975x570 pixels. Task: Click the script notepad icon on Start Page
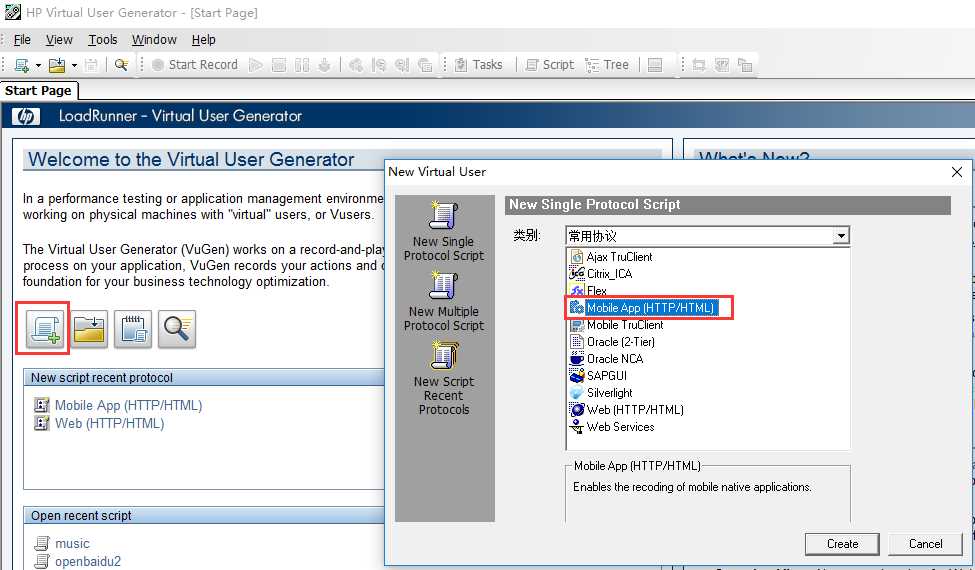click(x=132, y=329)
